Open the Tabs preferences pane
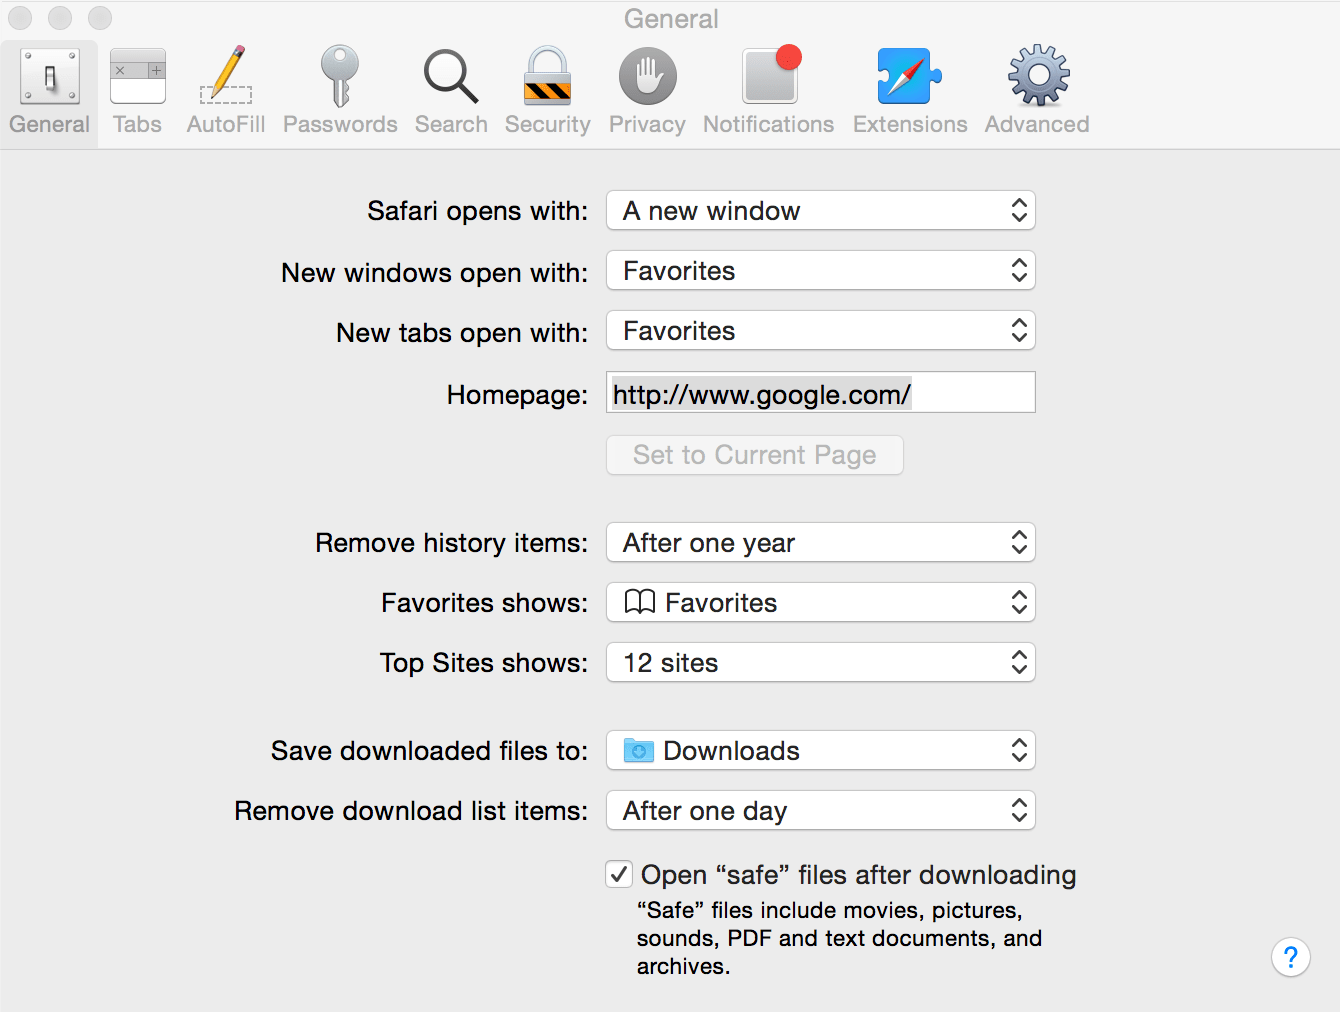 [137, 88]
